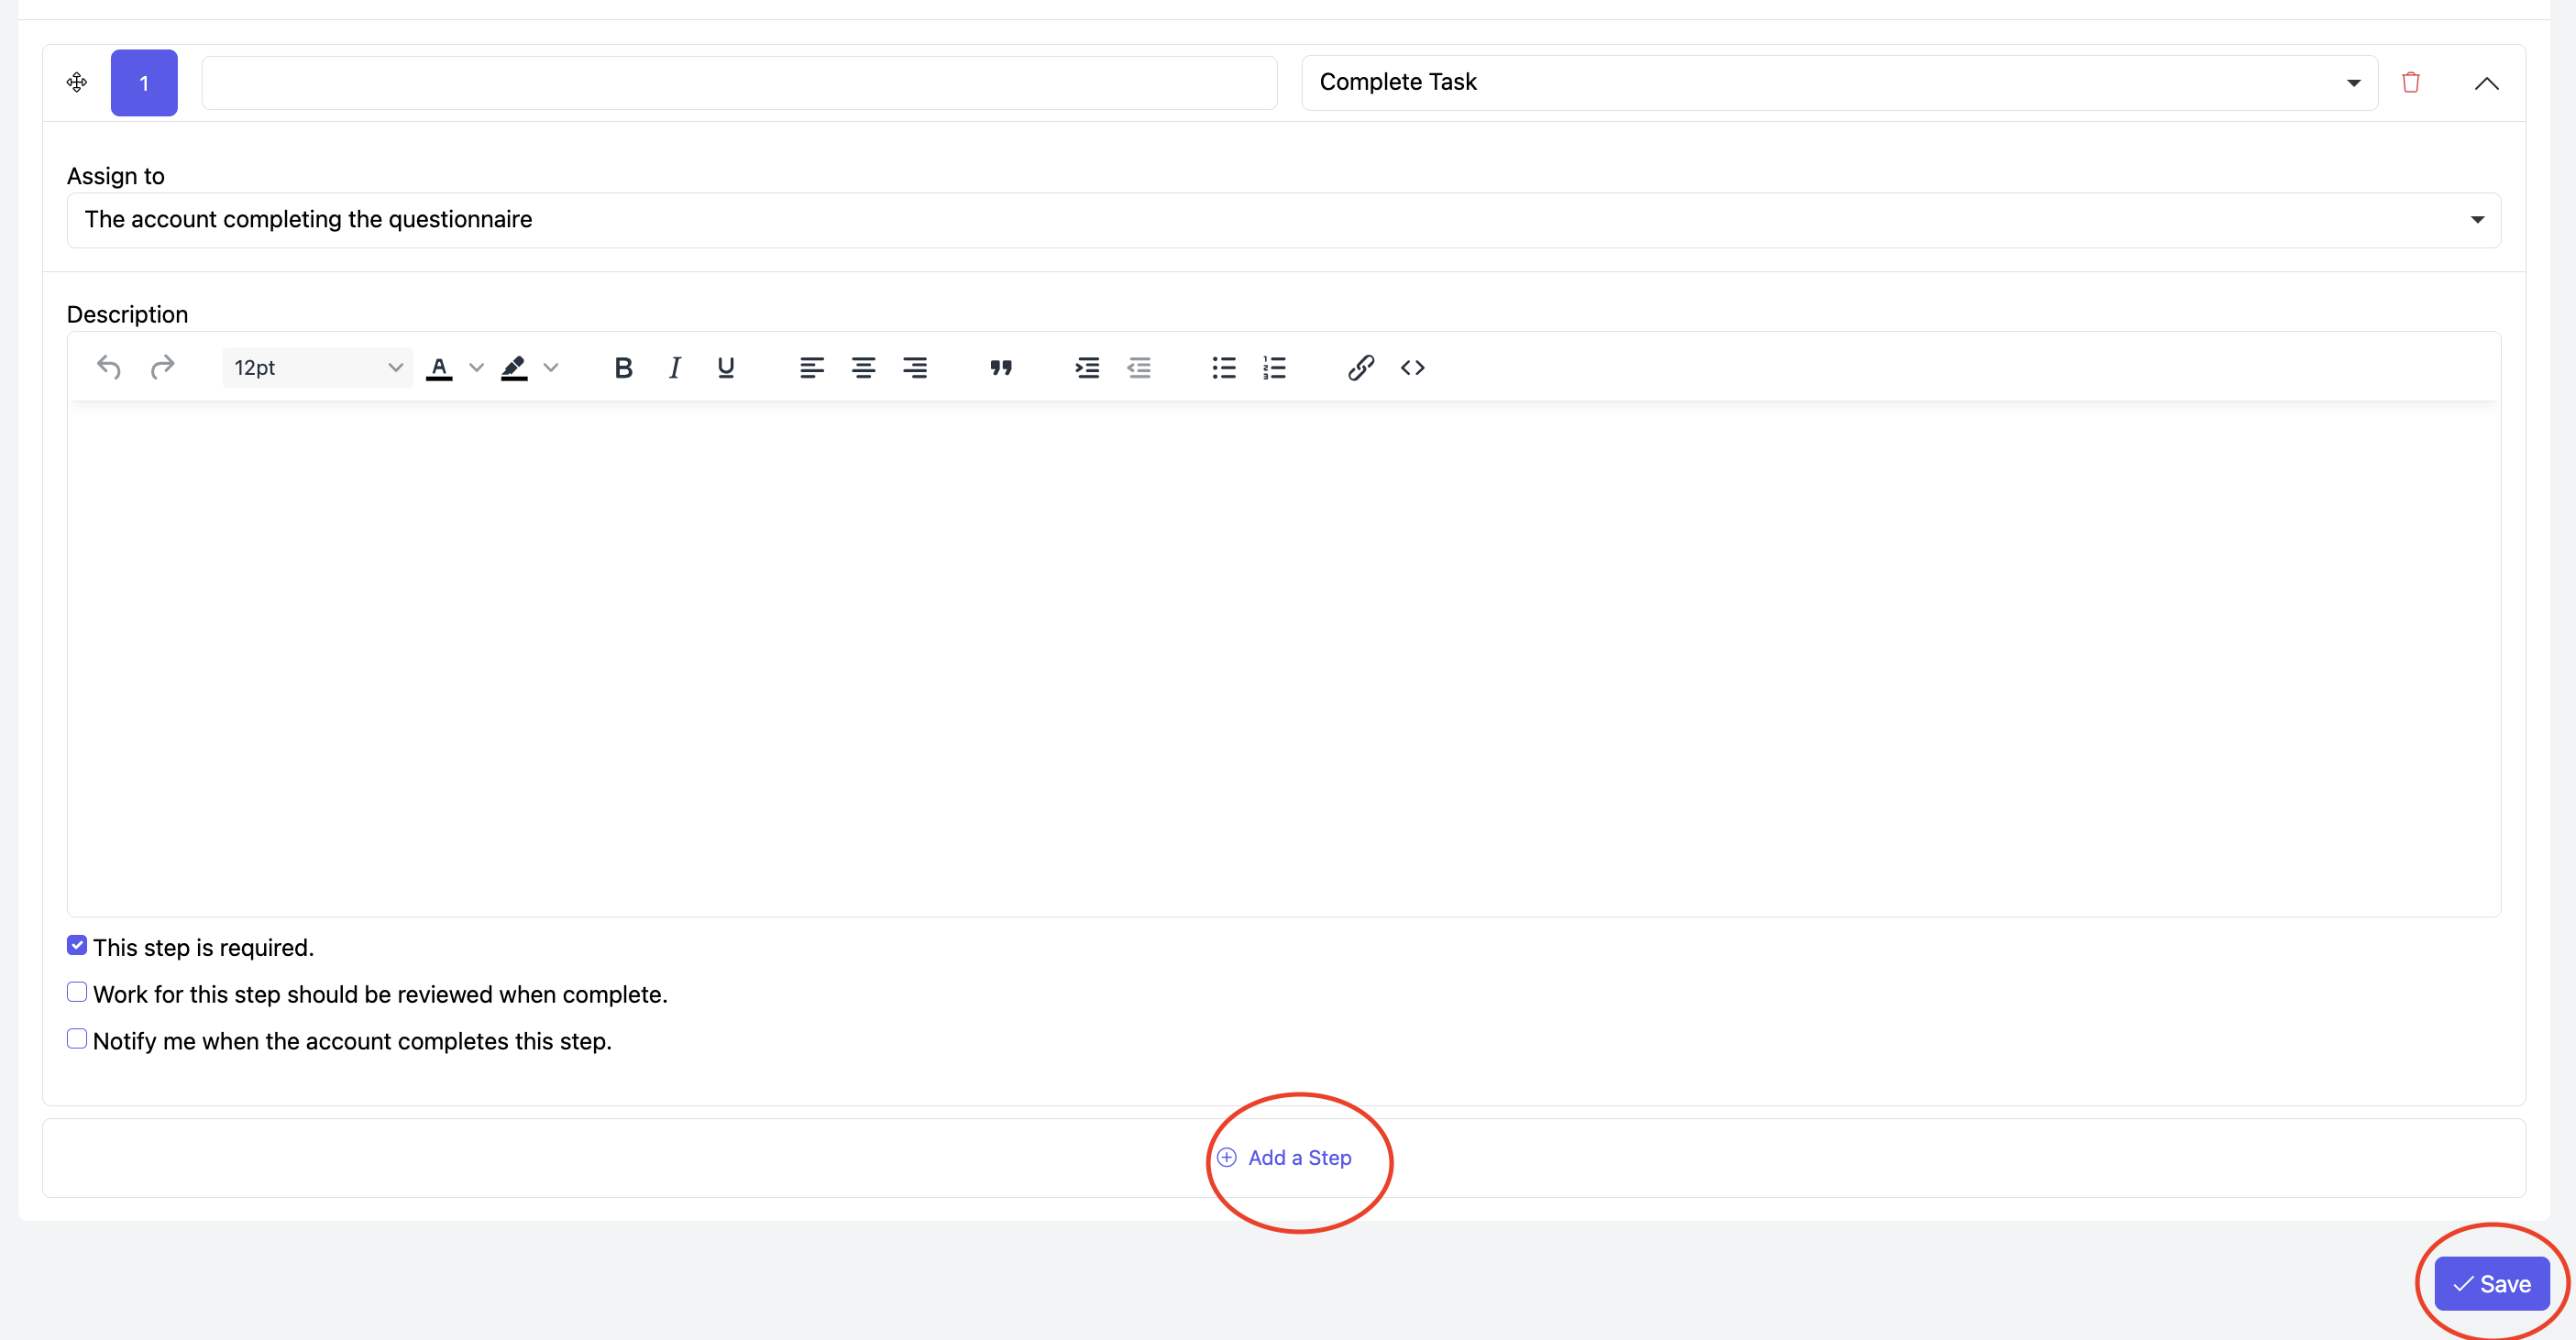
Task: Click the undo icon in editor toolbar
Action: (108, 368)
